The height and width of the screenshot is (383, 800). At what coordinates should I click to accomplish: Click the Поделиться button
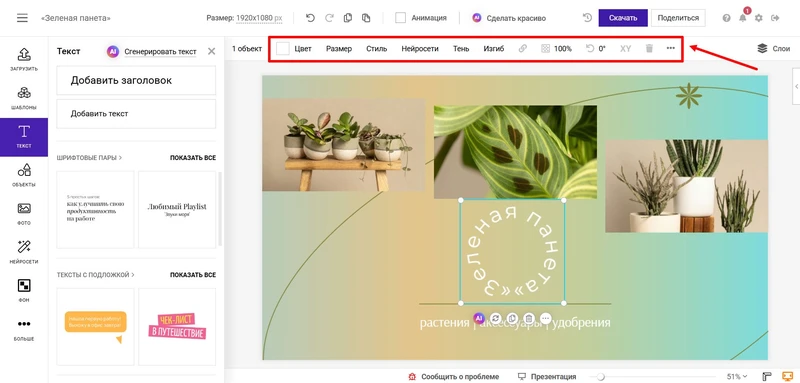point(678,18)
